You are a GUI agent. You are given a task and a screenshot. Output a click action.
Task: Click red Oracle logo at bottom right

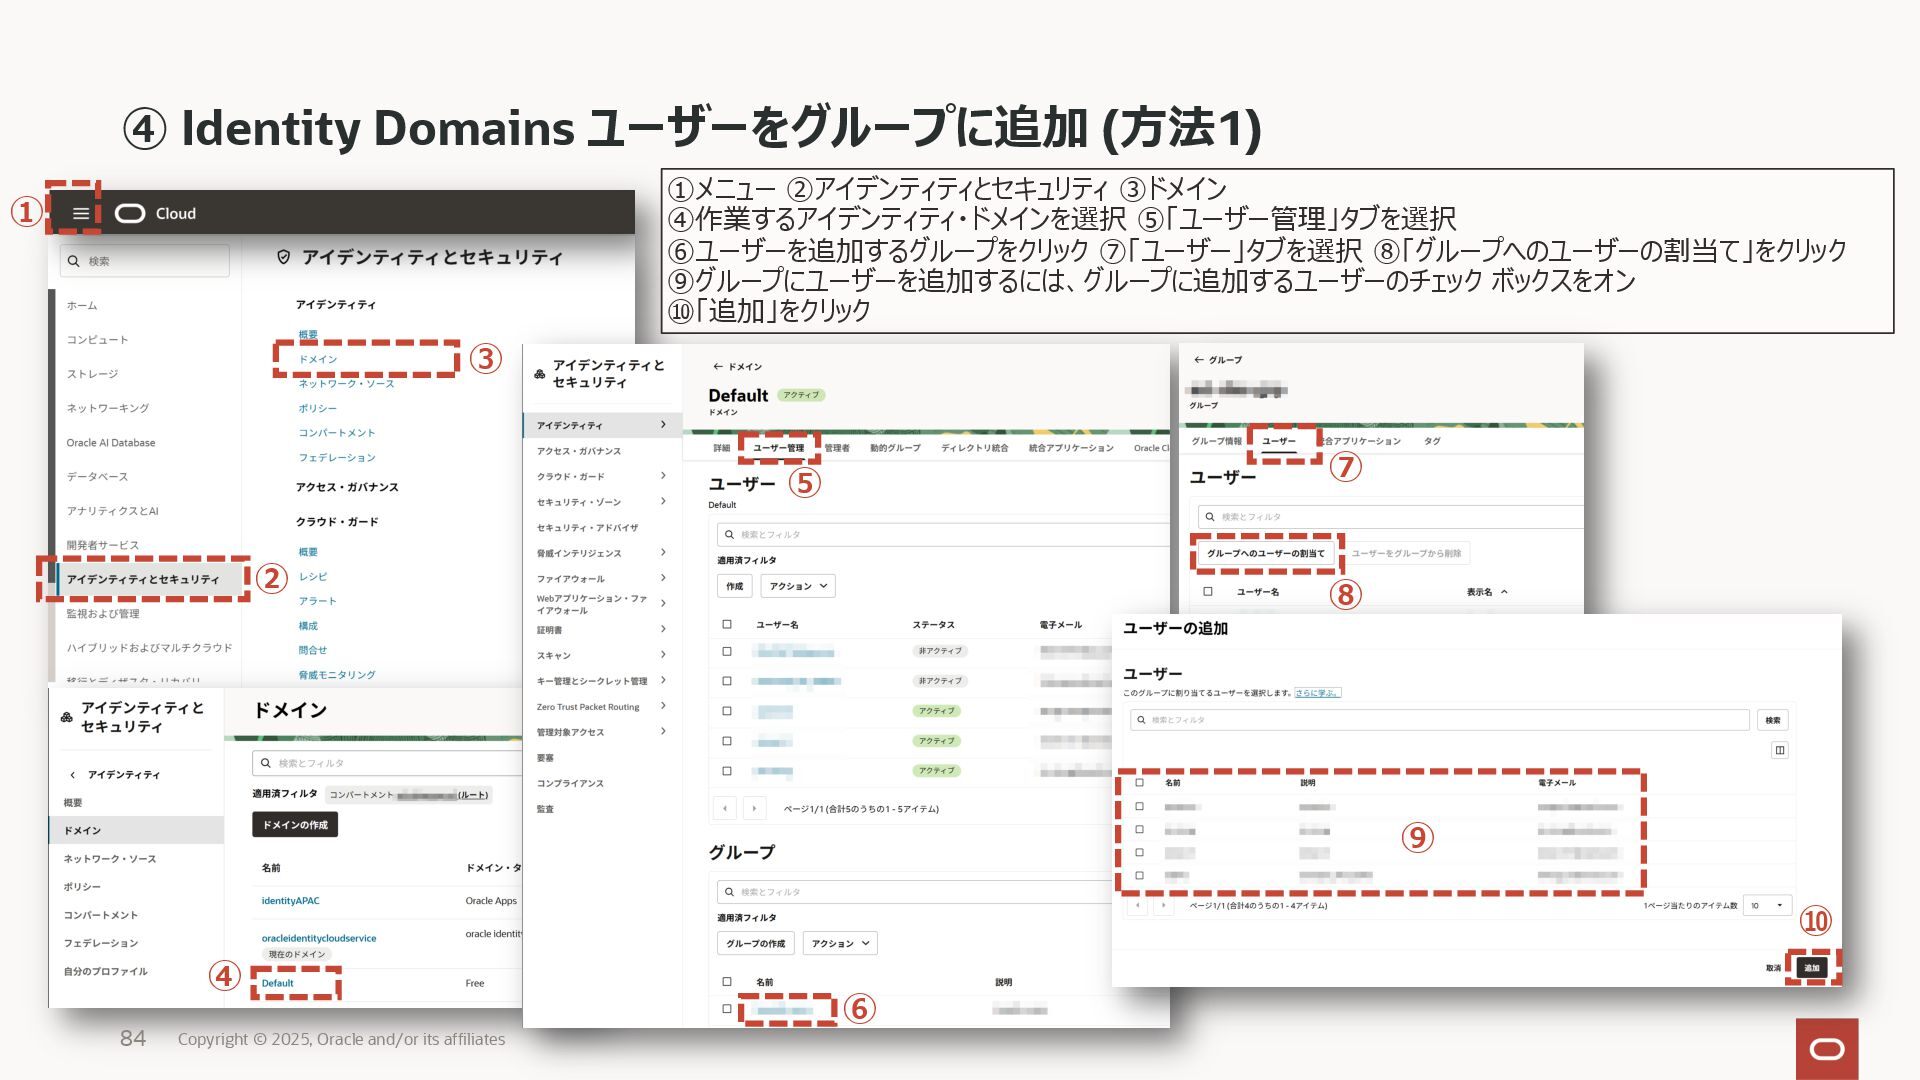tap(1827, 1049)
